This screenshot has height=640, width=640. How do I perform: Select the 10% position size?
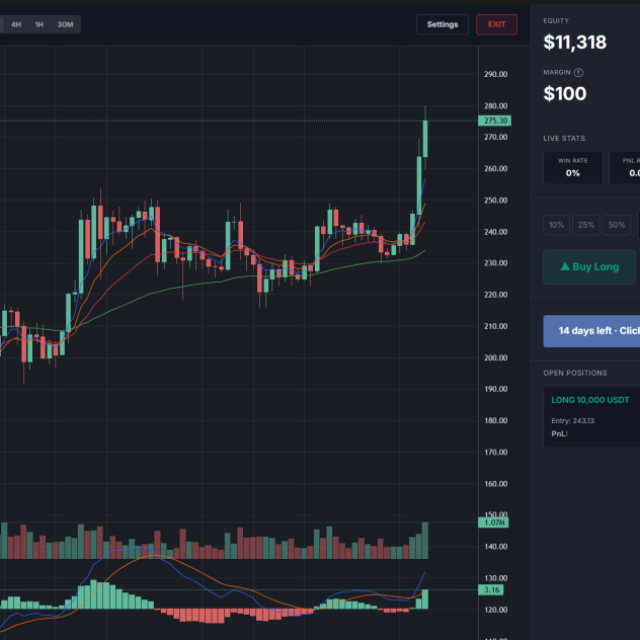556,225
